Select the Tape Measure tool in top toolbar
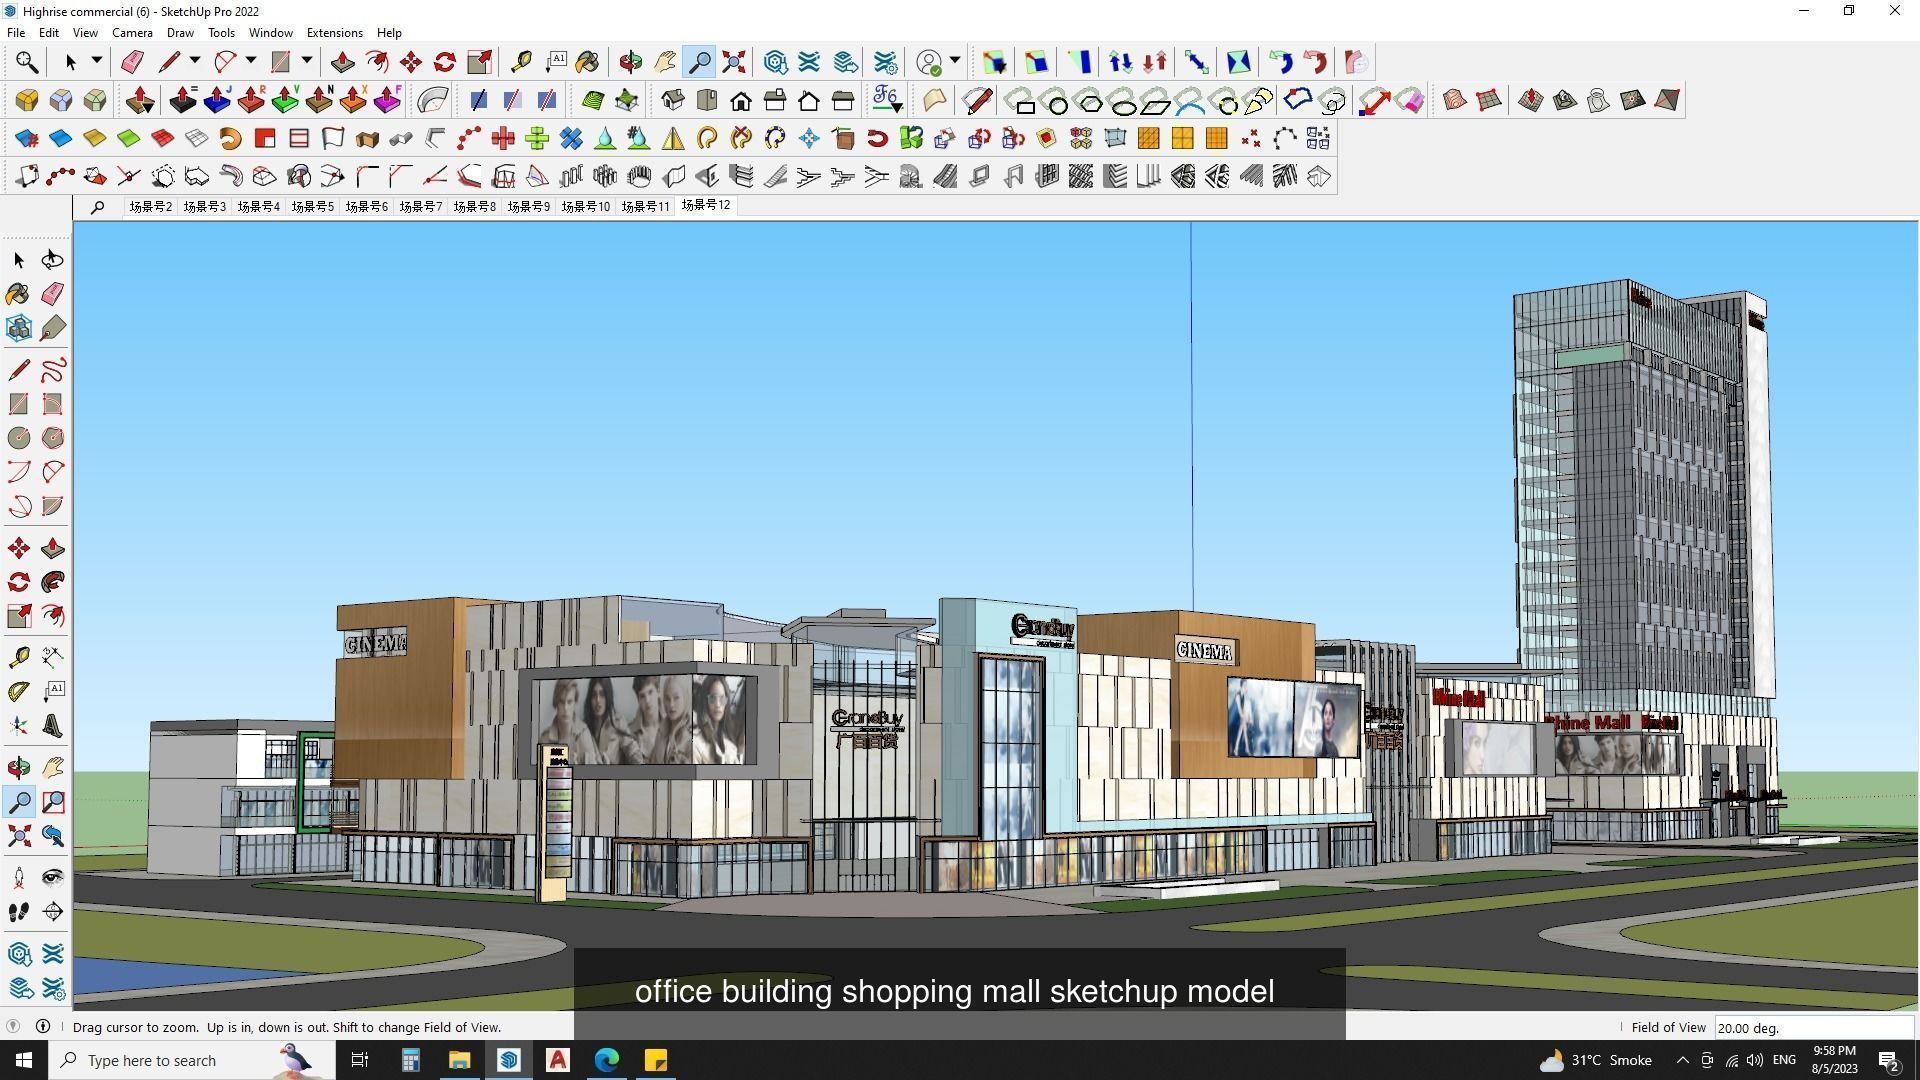This screenshot has width=1920, height=1080. 521,62
